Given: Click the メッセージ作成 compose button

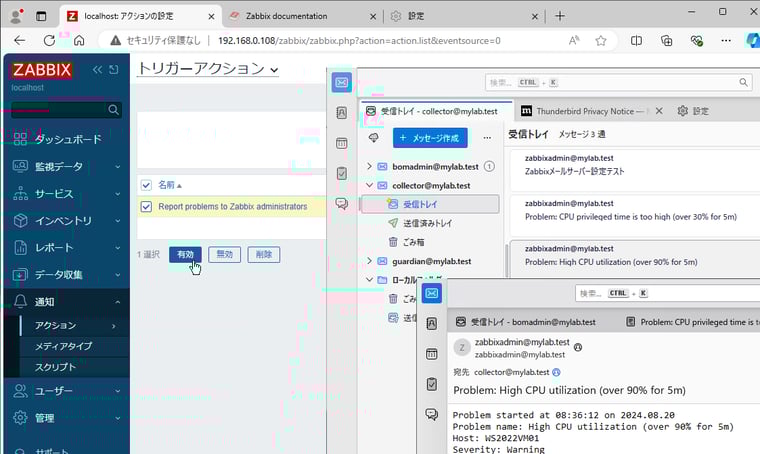Looking at the screenshot, I should (x=430, y=138).
